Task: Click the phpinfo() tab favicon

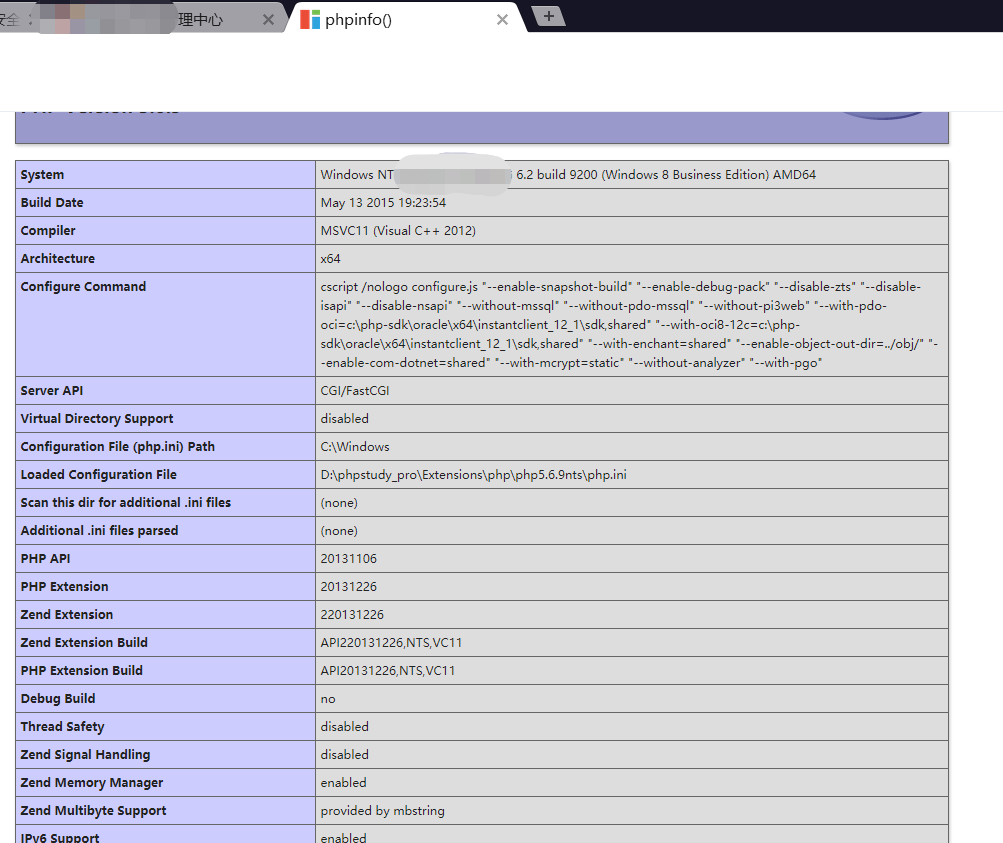Action: pyautogui.click(x=310, y=20)
